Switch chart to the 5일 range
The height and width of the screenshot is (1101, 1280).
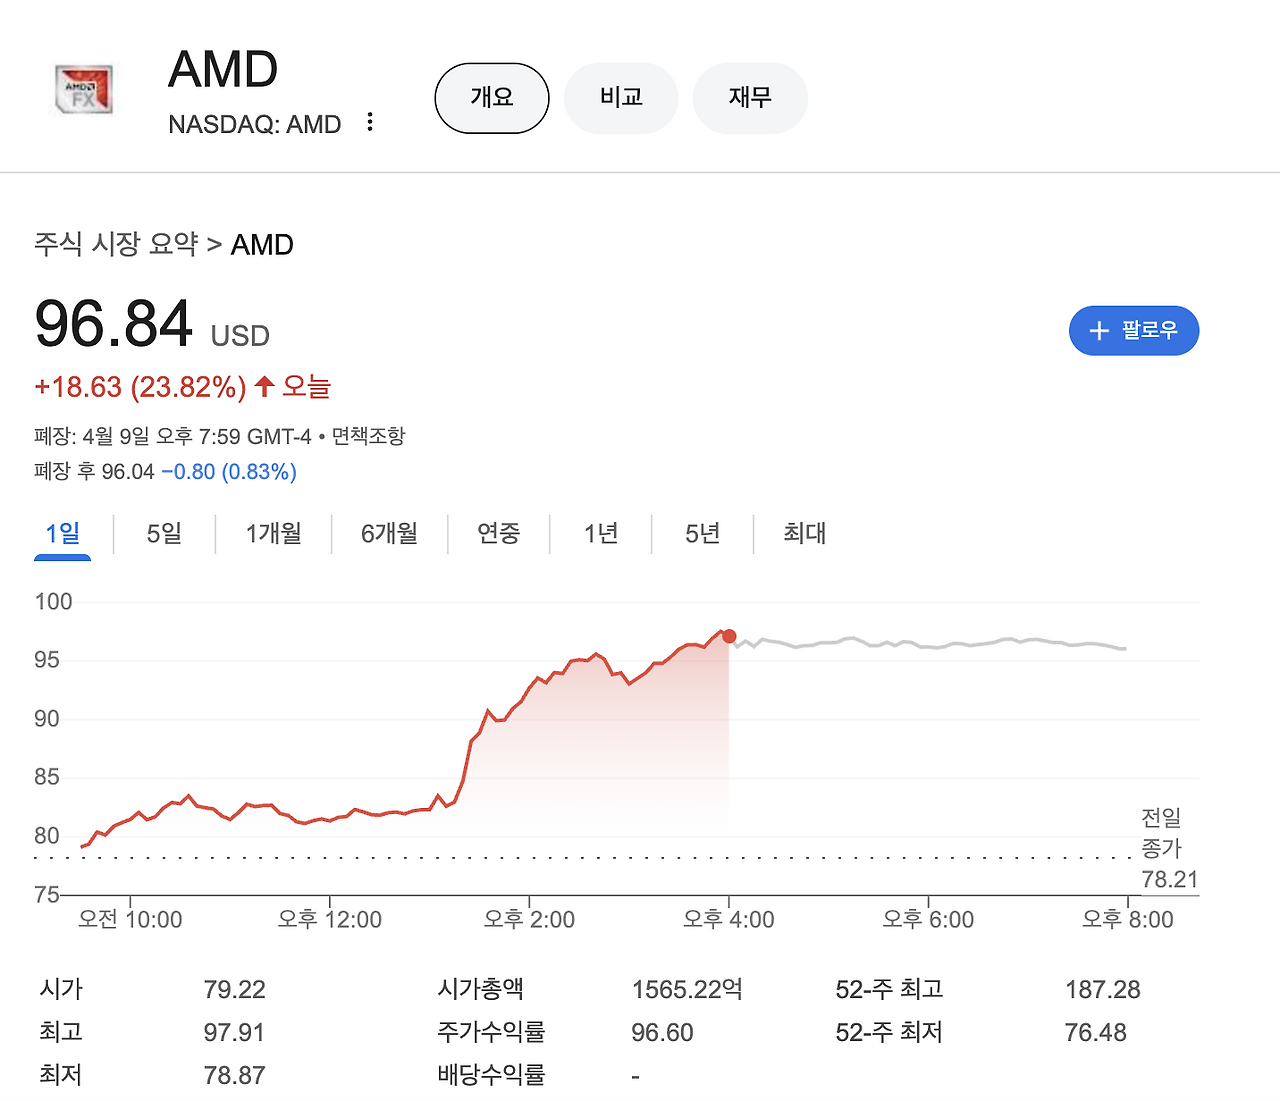(x=163, y=534)
